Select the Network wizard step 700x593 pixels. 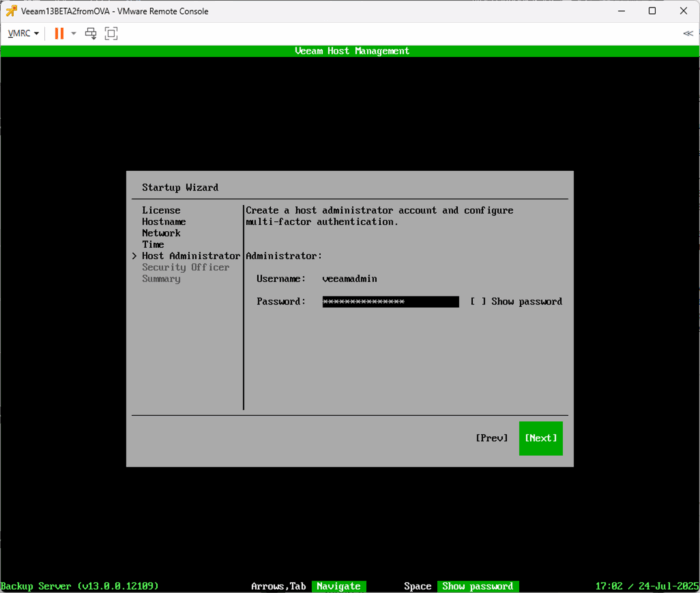161,233
